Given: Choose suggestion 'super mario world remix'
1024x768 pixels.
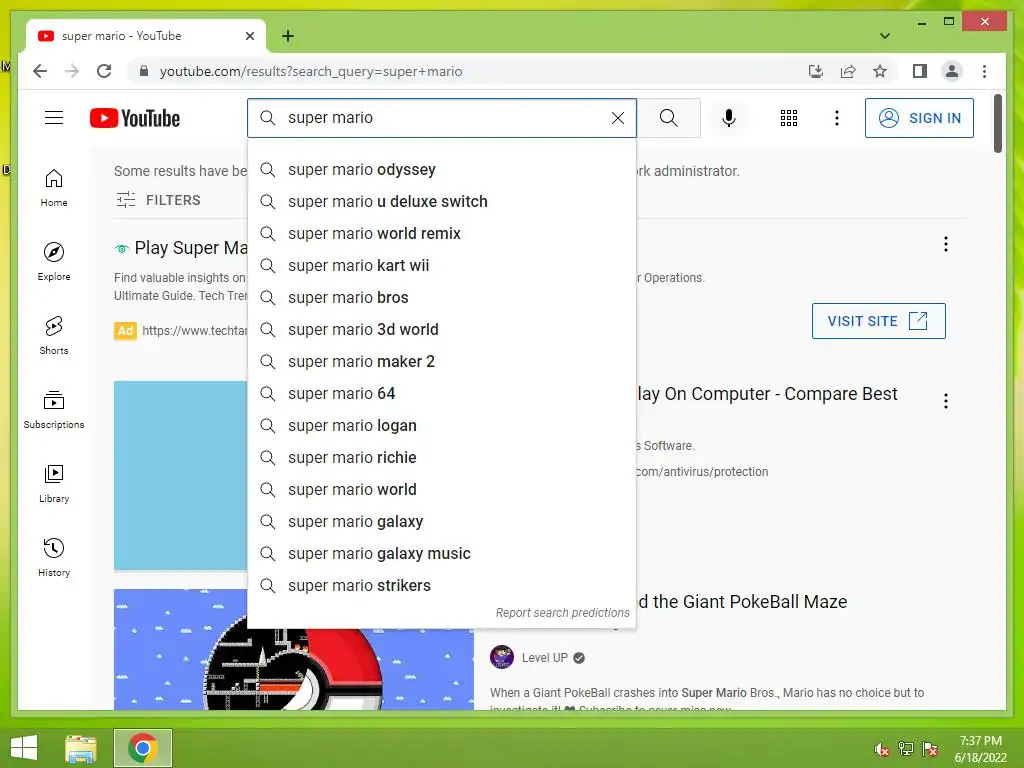Looking at the screenshot, I should (x=441, y=234).
